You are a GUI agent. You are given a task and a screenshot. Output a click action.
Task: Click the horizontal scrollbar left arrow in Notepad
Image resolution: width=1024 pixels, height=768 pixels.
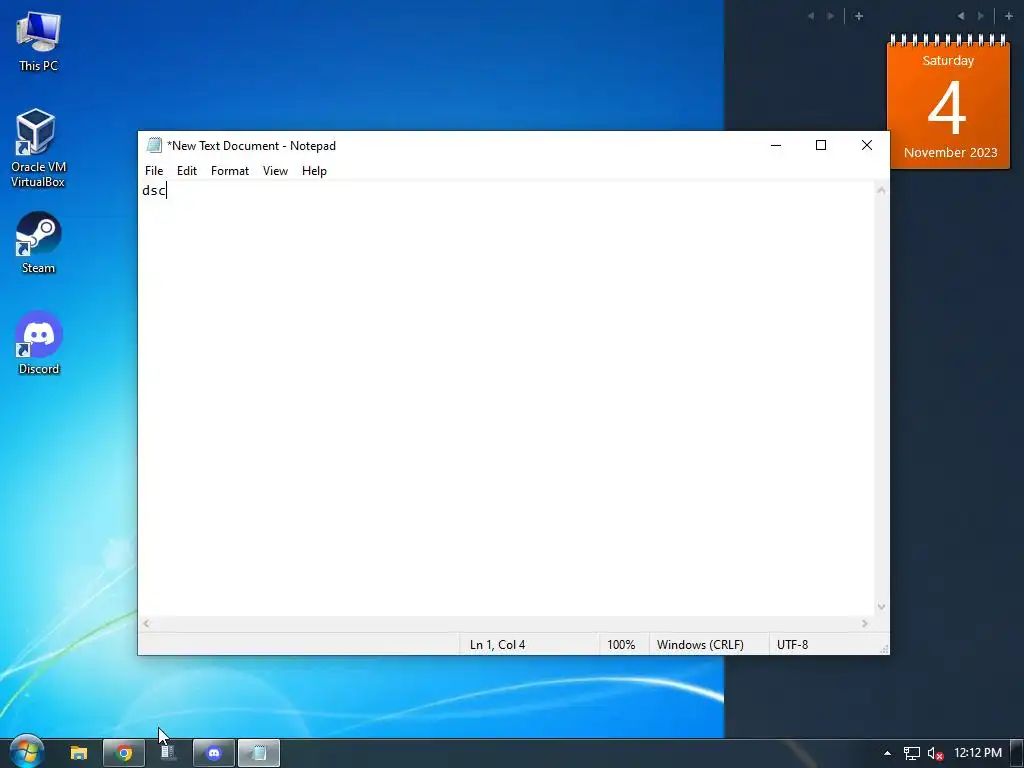coord(146,624)
